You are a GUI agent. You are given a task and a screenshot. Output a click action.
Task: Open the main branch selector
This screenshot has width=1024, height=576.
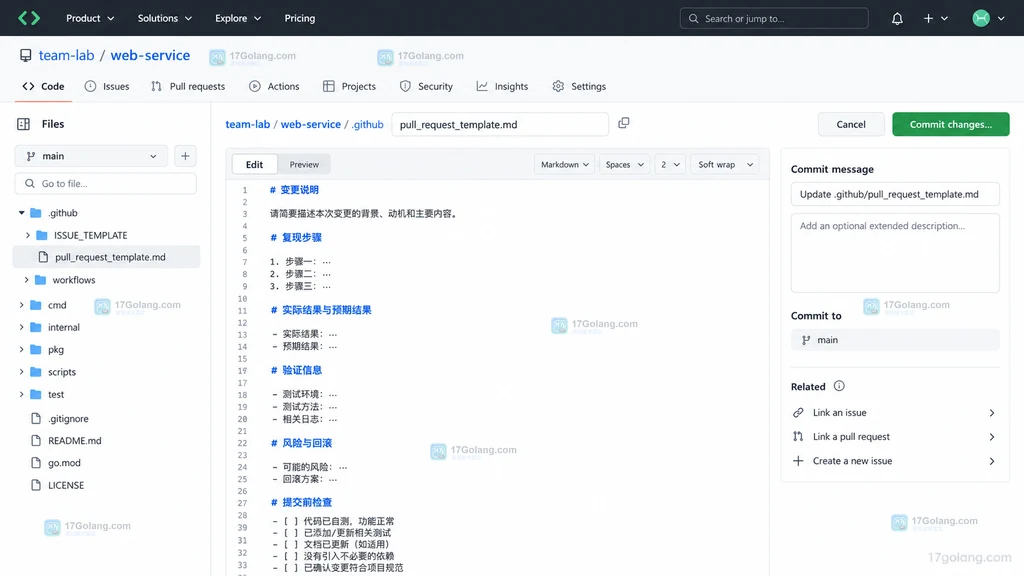point(91,156)
